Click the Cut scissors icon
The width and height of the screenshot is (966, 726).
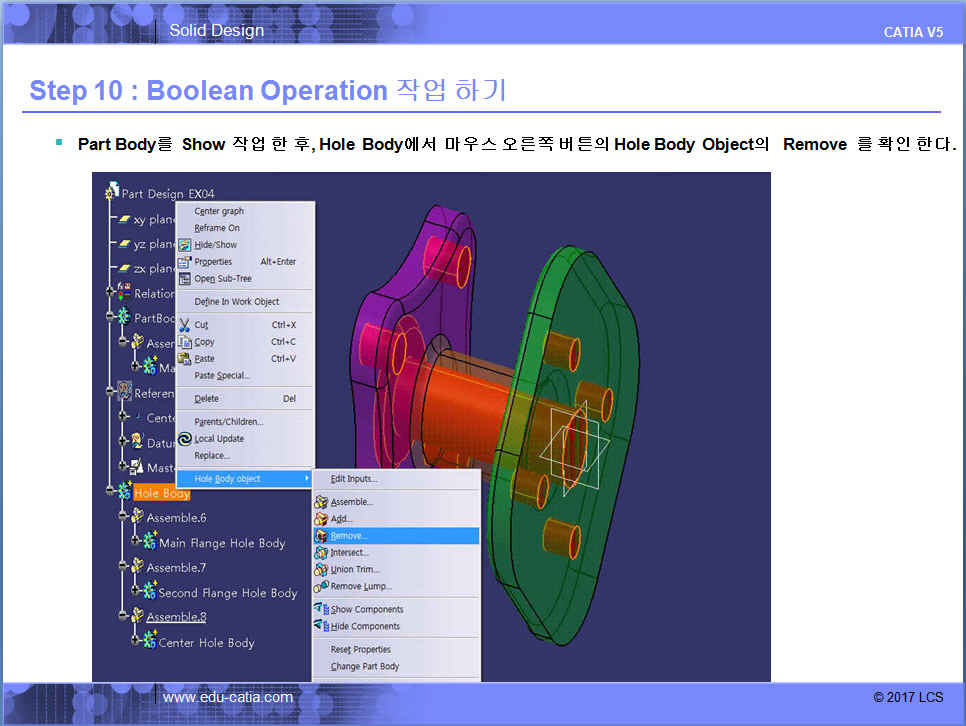pos(185,325)
